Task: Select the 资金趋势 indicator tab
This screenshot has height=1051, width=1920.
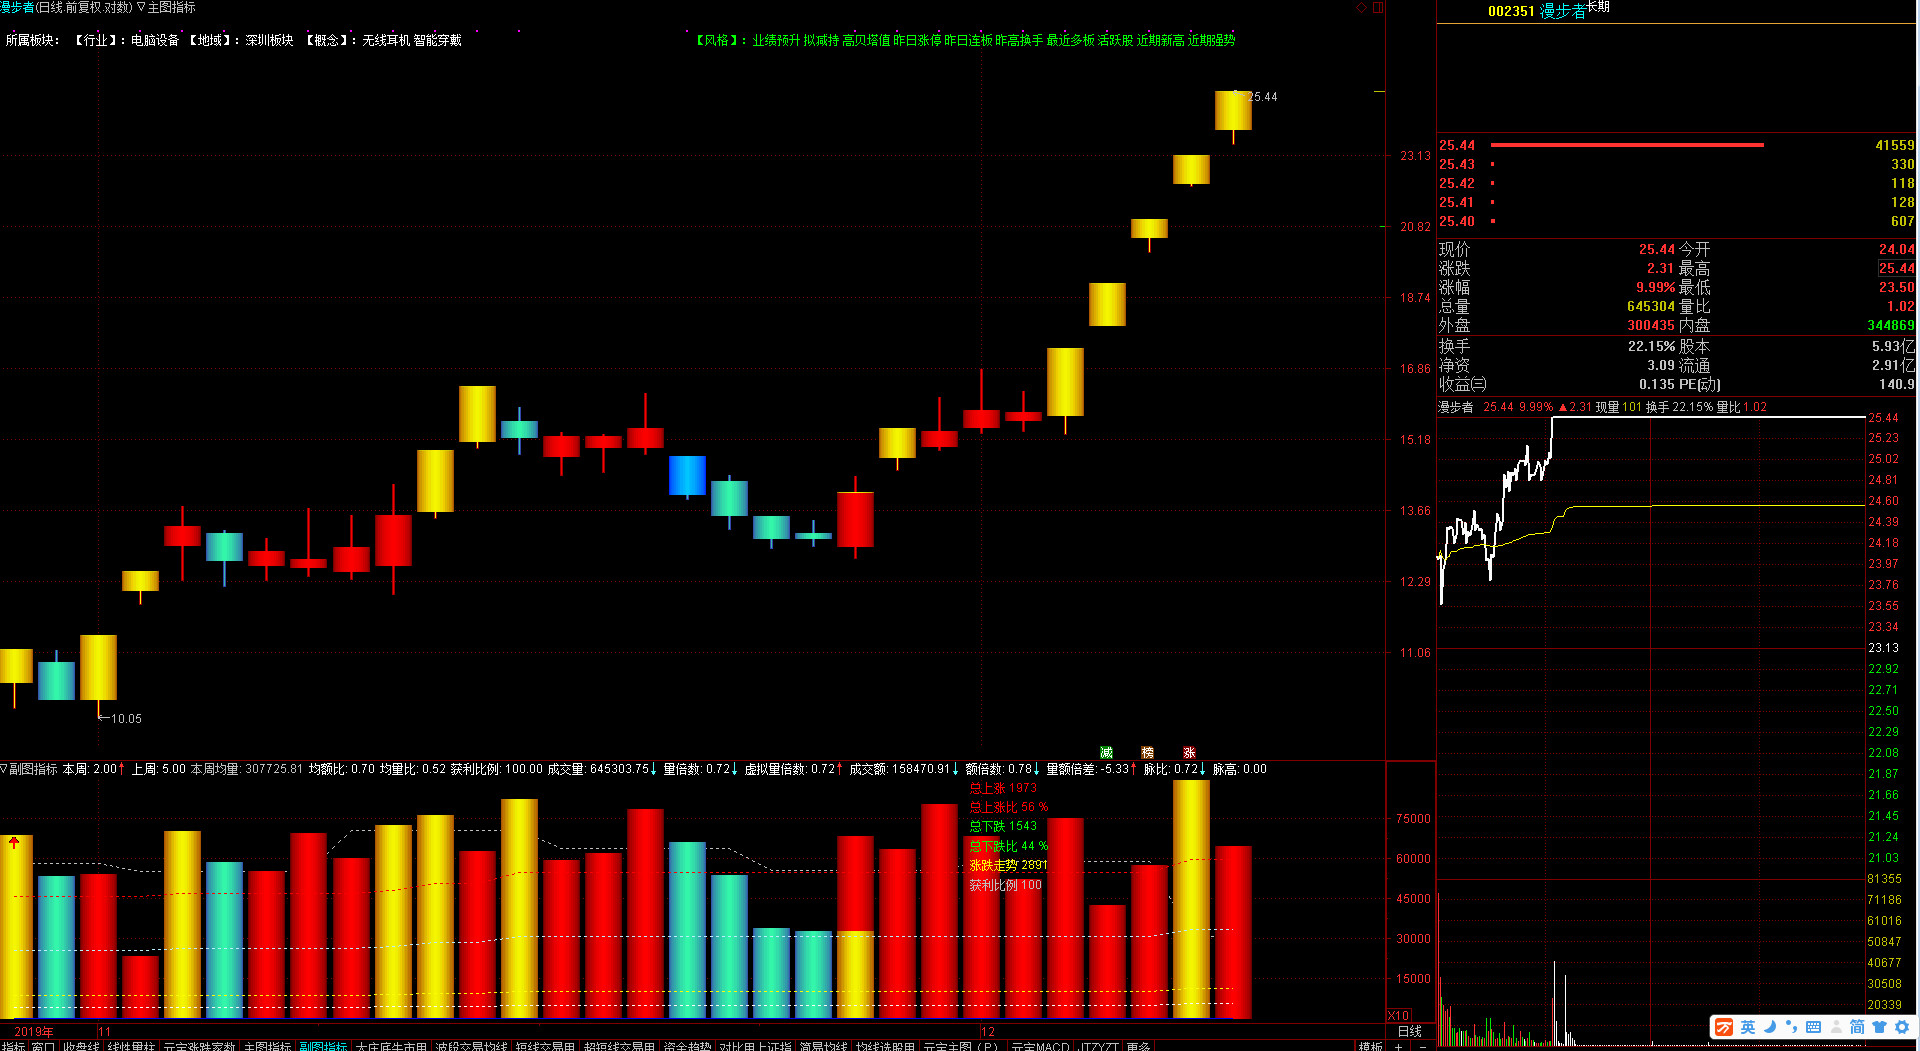Action: click(x=687, y=1046)
